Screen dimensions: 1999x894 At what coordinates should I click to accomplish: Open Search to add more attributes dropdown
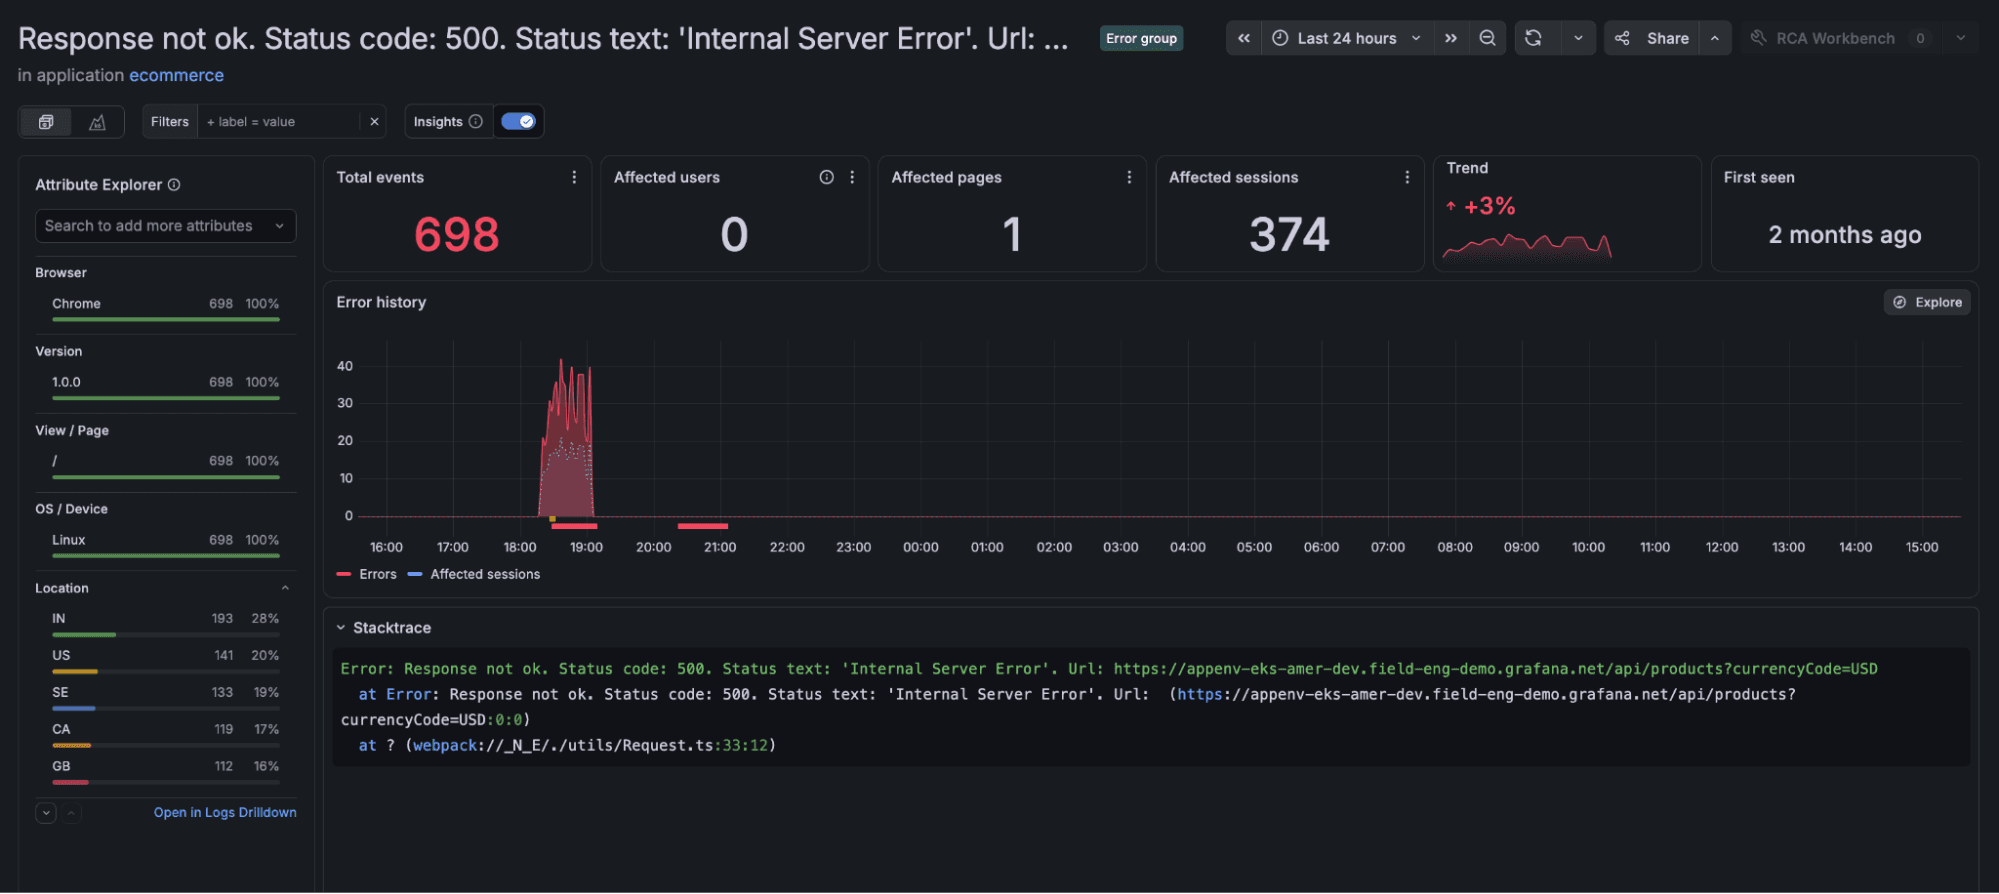[x=165, y=226]
